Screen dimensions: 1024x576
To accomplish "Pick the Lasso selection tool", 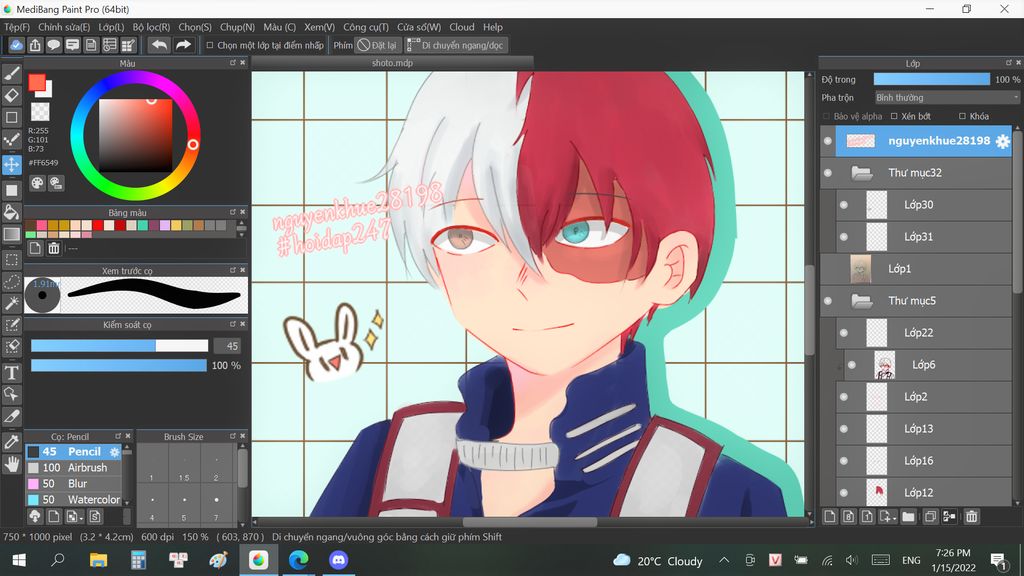I will [x=12, y=281].
